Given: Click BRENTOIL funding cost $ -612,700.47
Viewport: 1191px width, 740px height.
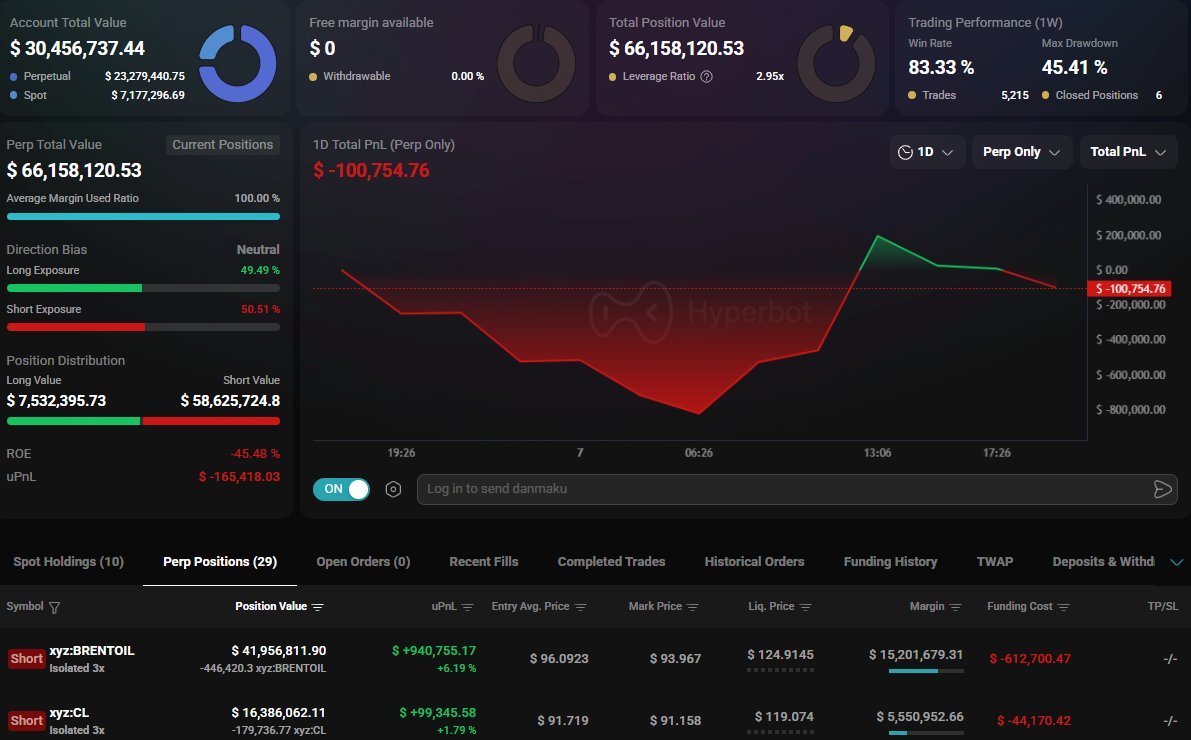Looking at the screenshot, I should [1030, 659].
